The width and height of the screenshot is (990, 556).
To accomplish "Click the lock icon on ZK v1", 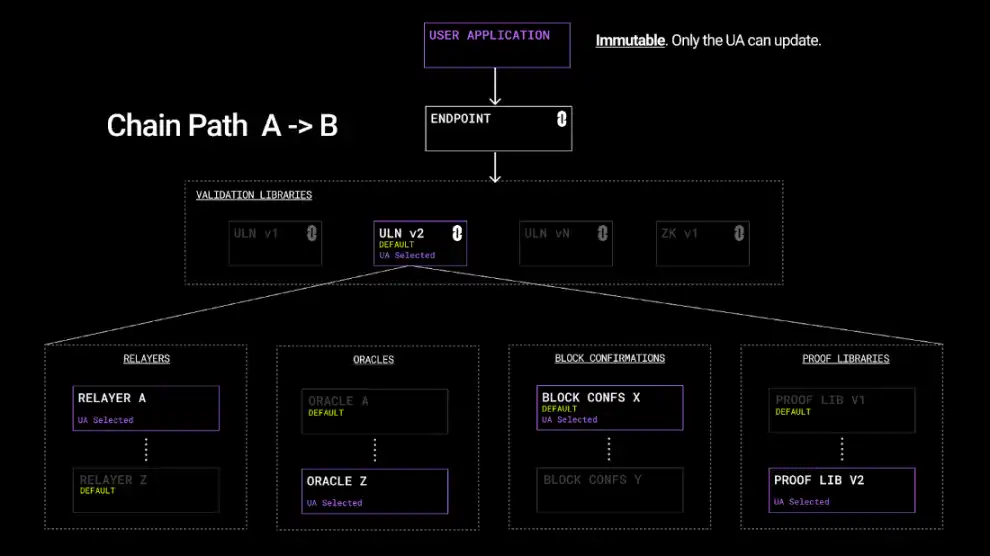I will tap(739, 234).
